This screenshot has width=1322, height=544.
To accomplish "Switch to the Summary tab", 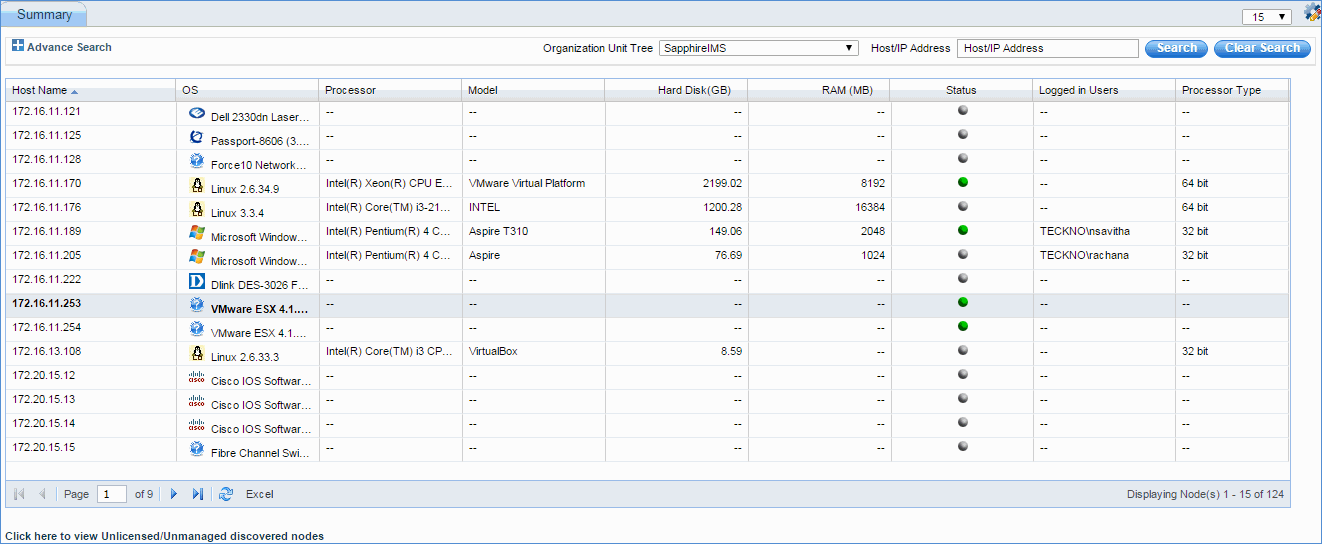I will [x=44, y=15].
